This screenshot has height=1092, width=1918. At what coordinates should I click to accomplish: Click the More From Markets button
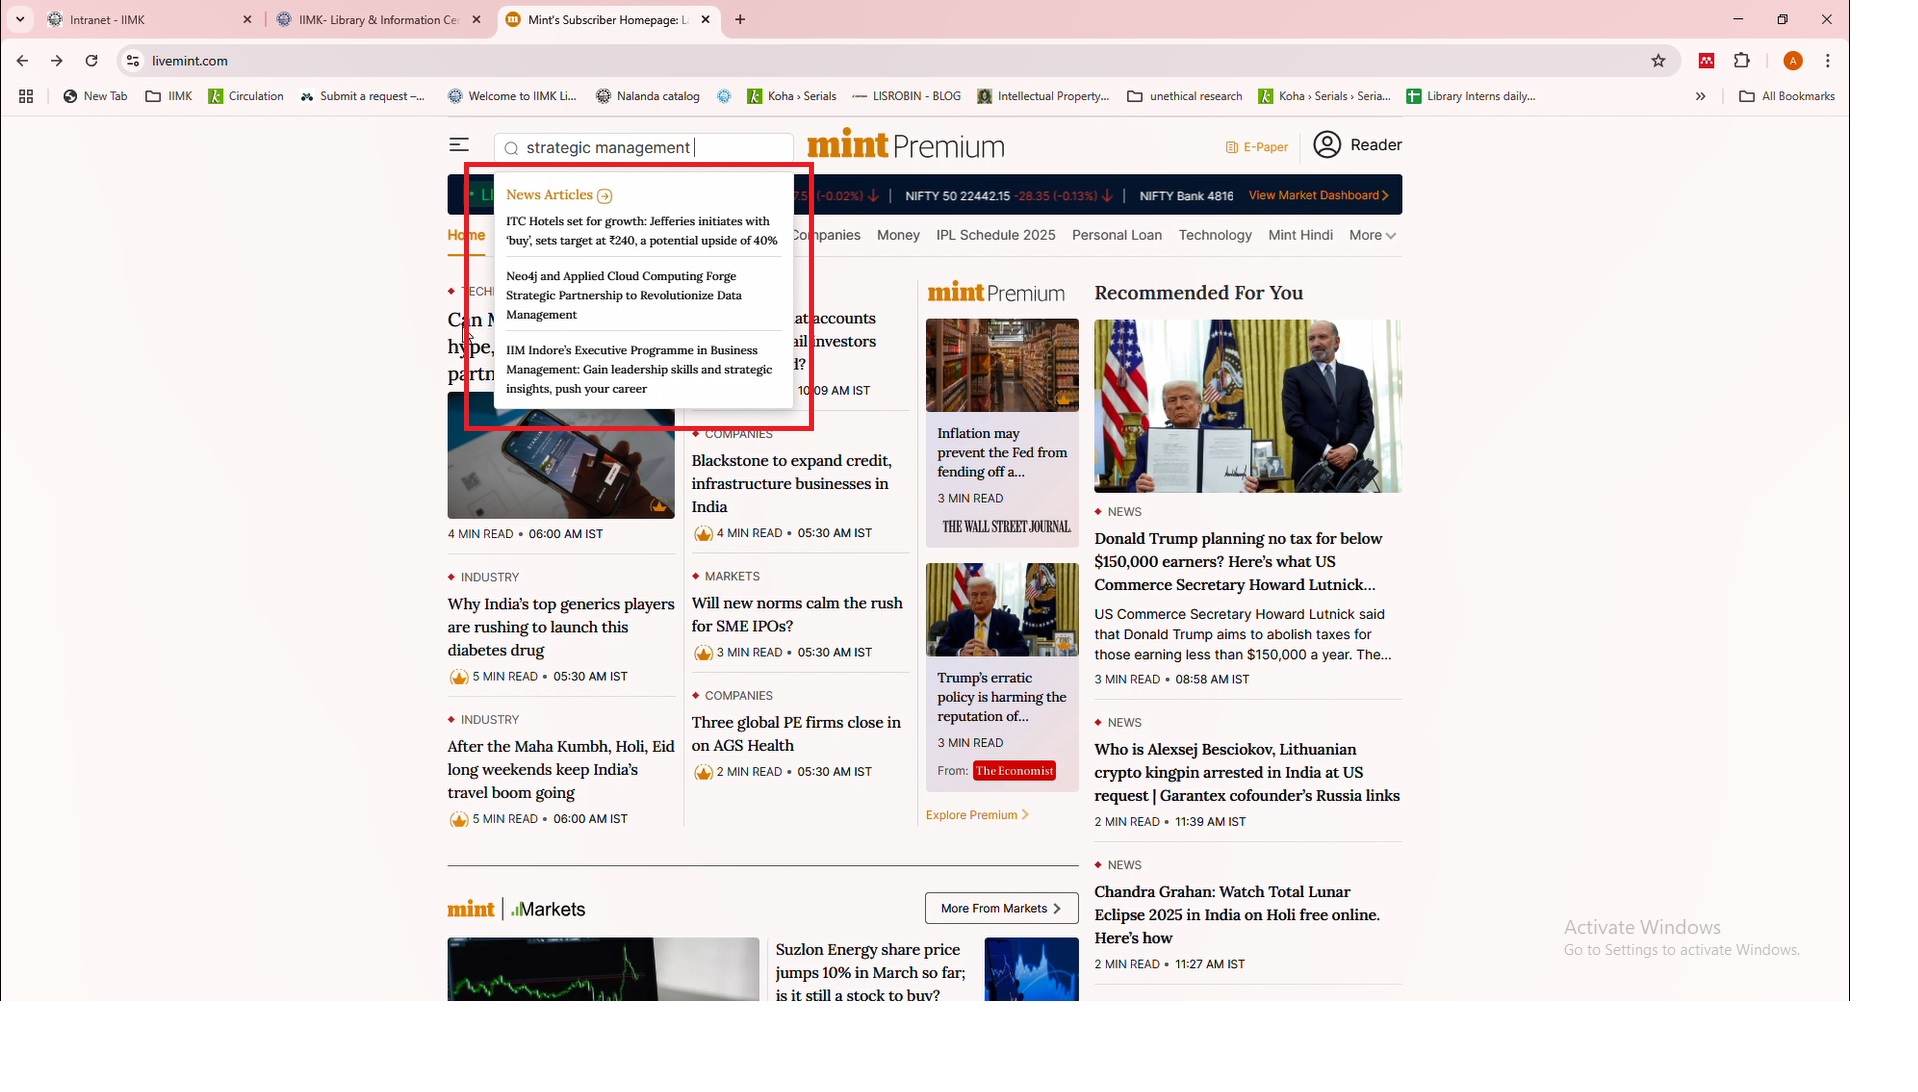1001,908
